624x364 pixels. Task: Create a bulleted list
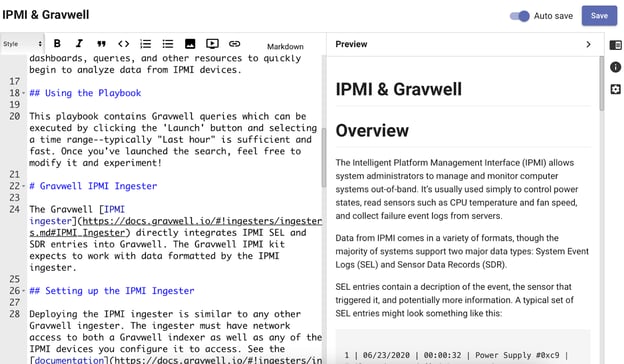point(168,43)
